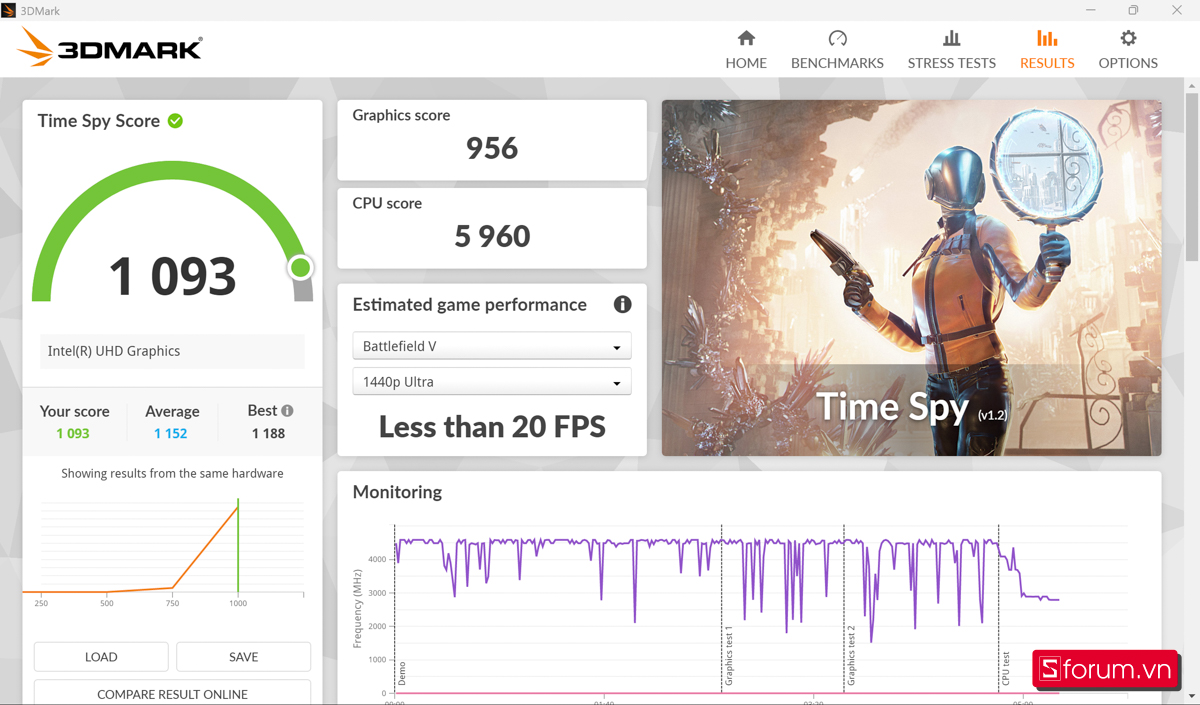1200x705 pixels.
Task: Click the green marker on the score gauge
Action: click(x=300, y=267)
